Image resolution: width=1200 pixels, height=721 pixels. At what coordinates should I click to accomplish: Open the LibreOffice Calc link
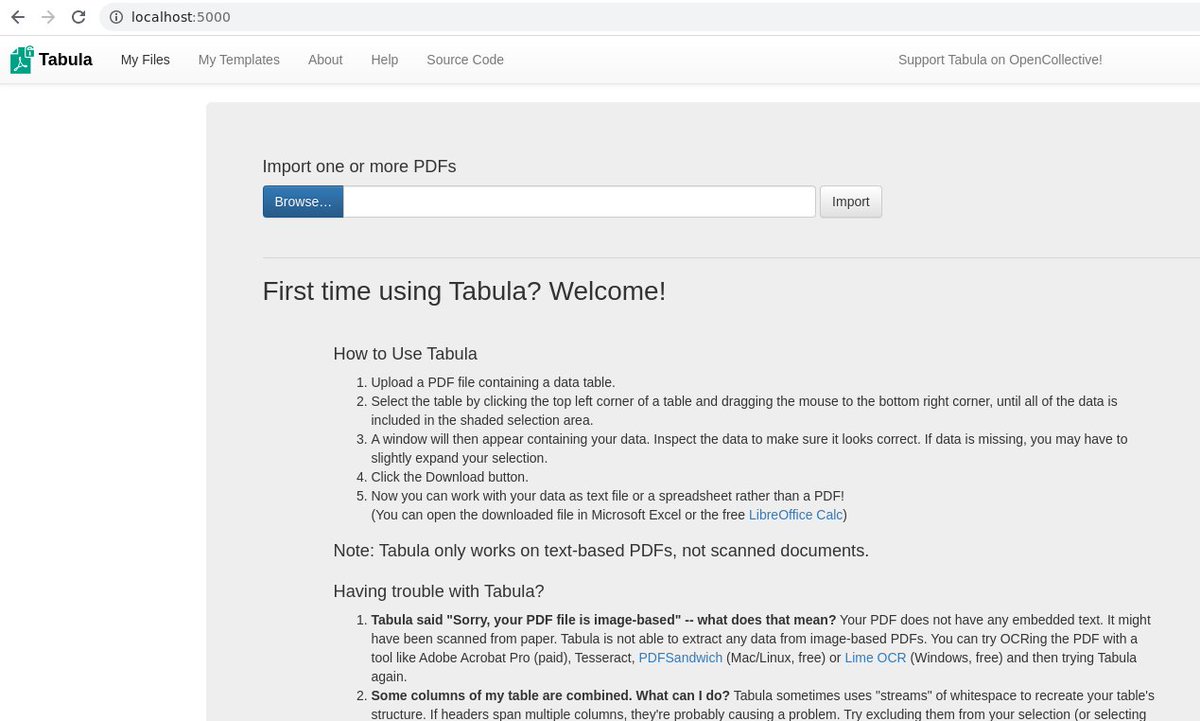point(795,514)
